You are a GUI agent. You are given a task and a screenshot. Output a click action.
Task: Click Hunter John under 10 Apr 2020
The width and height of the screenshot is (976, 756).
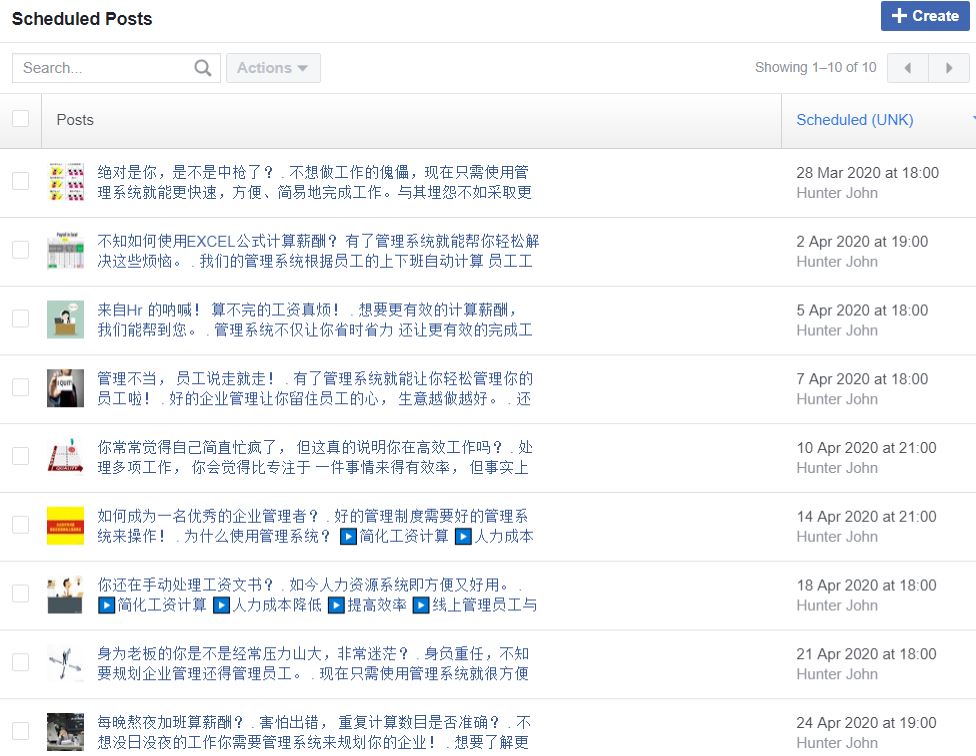tap(836, 468)
